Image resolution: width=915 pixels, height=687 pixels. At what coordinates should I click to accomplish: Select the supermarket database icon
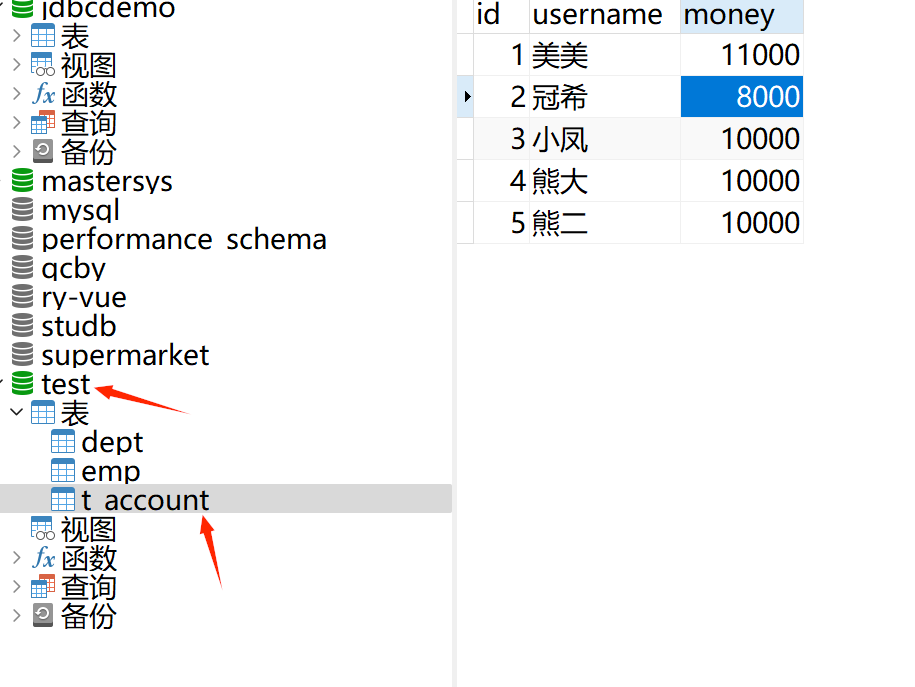[22, 354]
